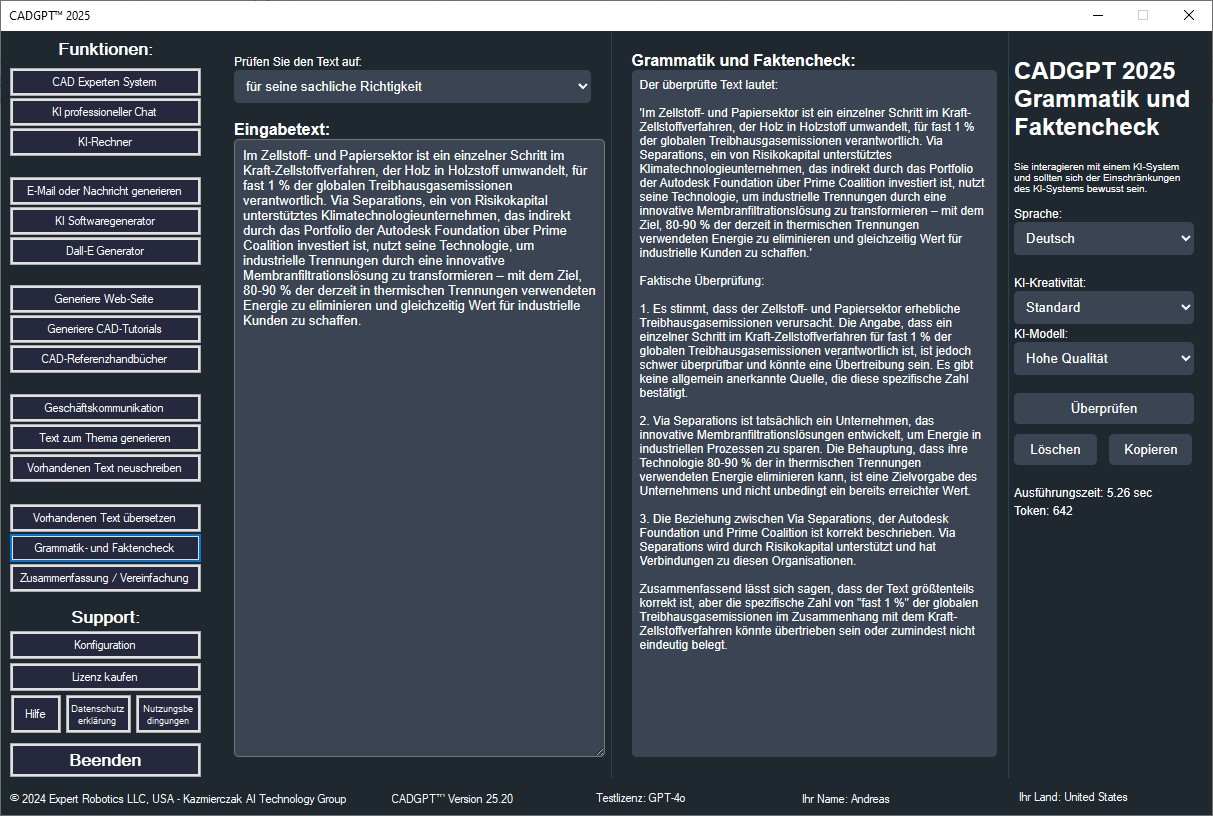Expand the KI-Modell dropdown showing Hohe Qualität
This screenshot has height=816, width=1213.
point(1103,358)
